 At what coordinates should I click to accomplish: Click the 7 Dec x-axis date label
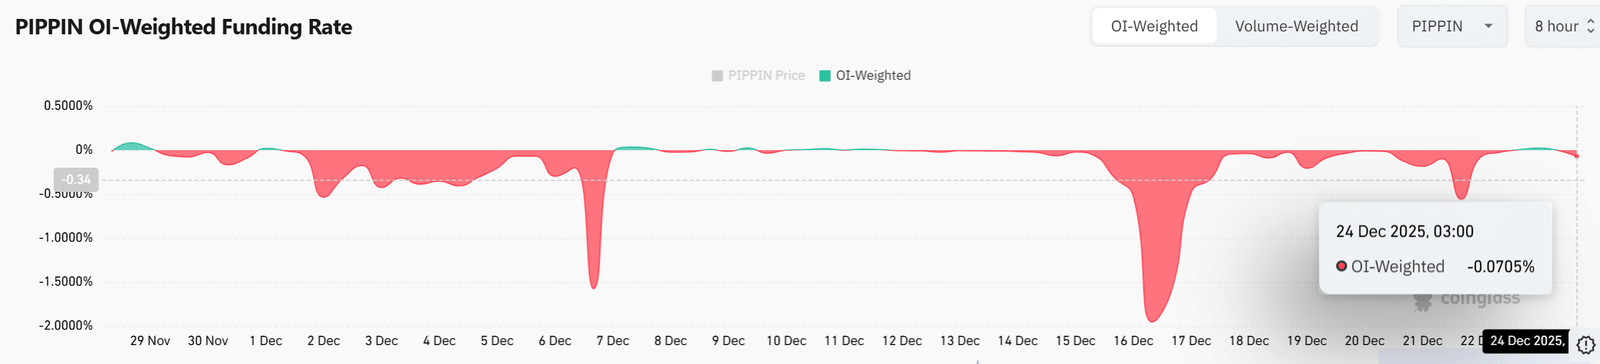(612, 341)
